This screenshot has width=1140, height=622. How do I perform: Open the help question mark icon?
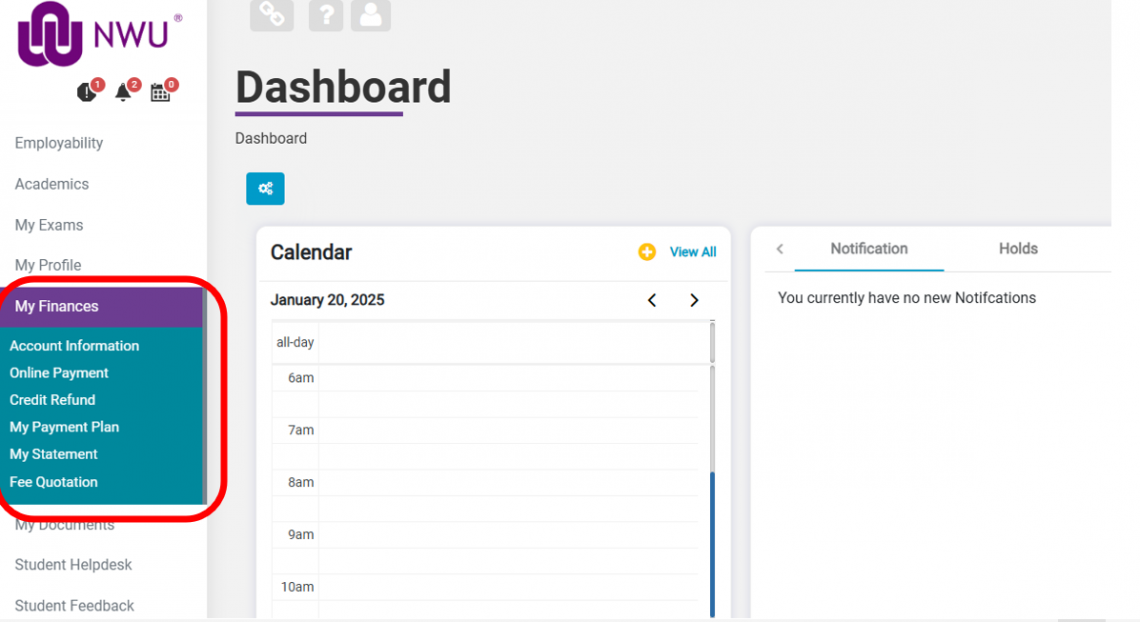point(326,14)
